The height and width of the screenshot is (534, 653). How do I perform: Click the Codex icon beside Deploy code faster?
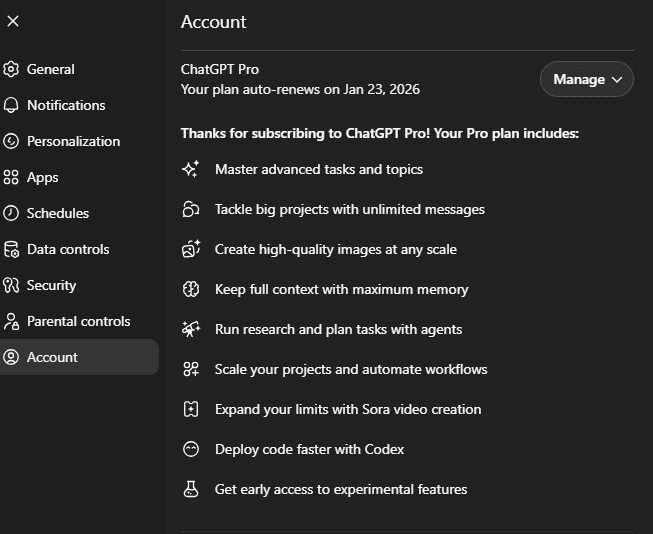pyautogui.click(x=191, y=449)
